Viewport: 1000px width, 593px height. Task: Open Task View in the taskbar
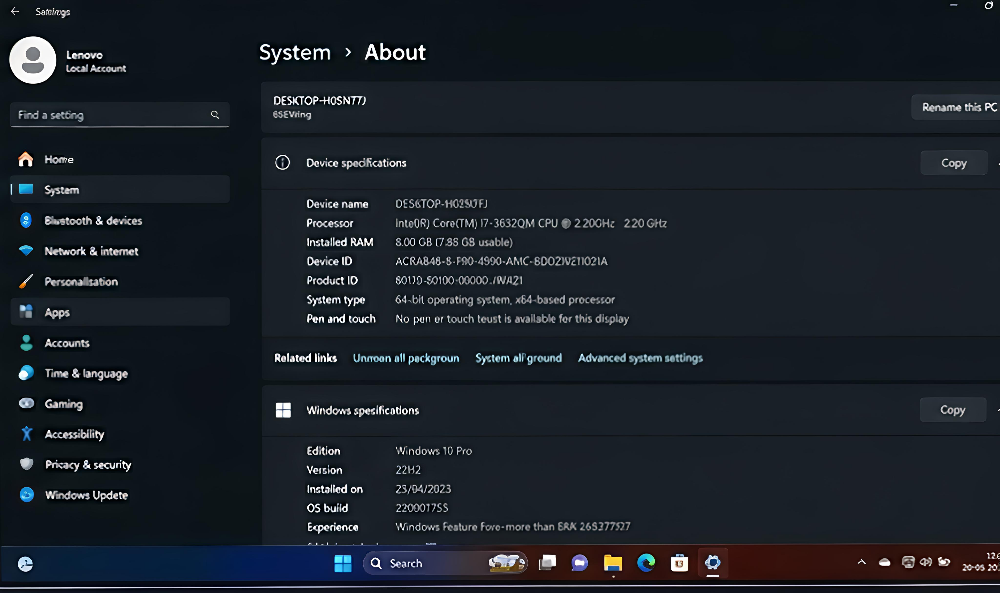[547, 564]
